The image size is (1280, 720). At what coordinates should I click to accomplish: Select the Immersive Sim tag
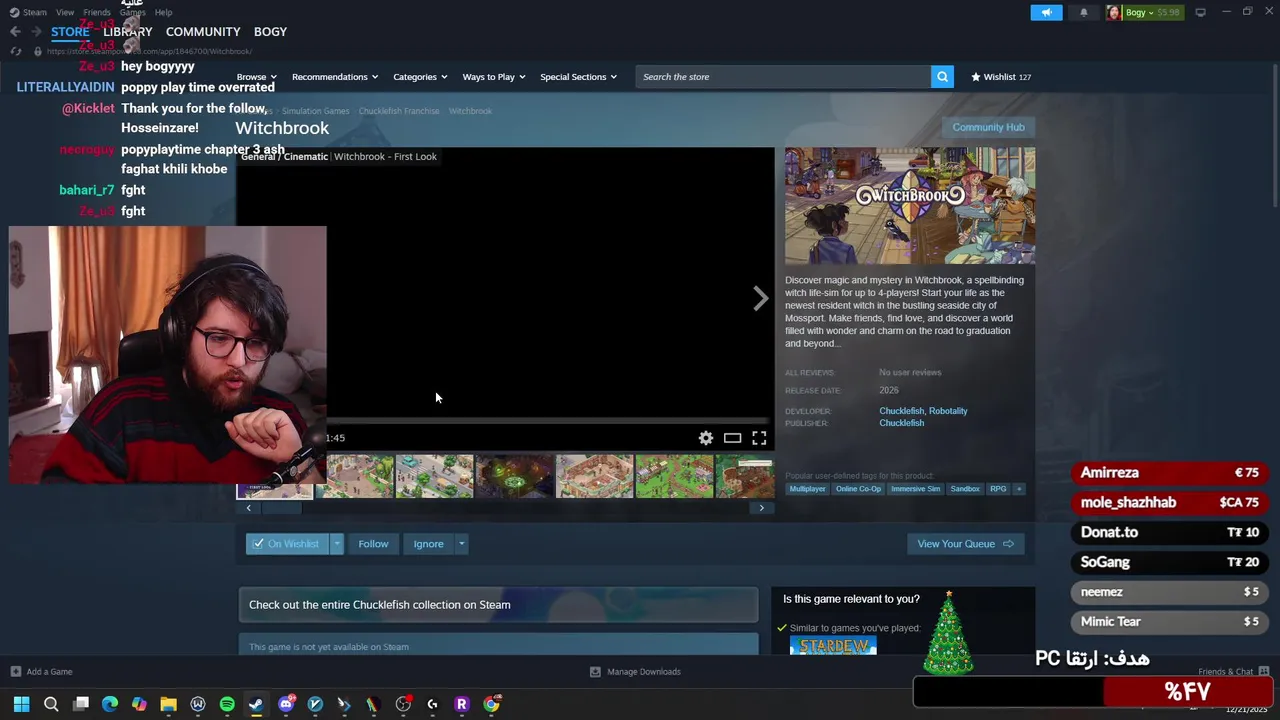(915, 489)
